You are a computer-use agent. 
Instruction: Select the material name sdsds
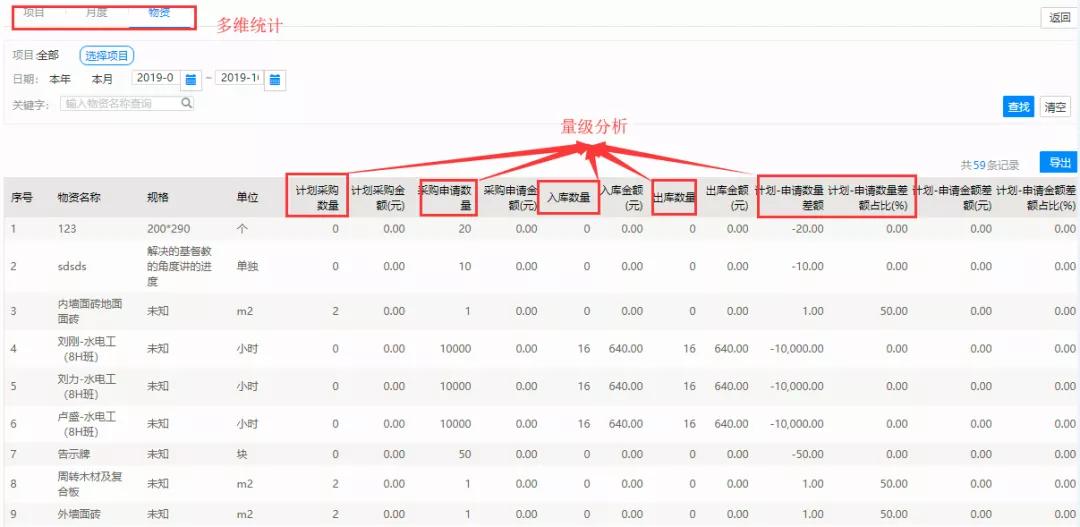pyautogui.click(x=74, y=266)
